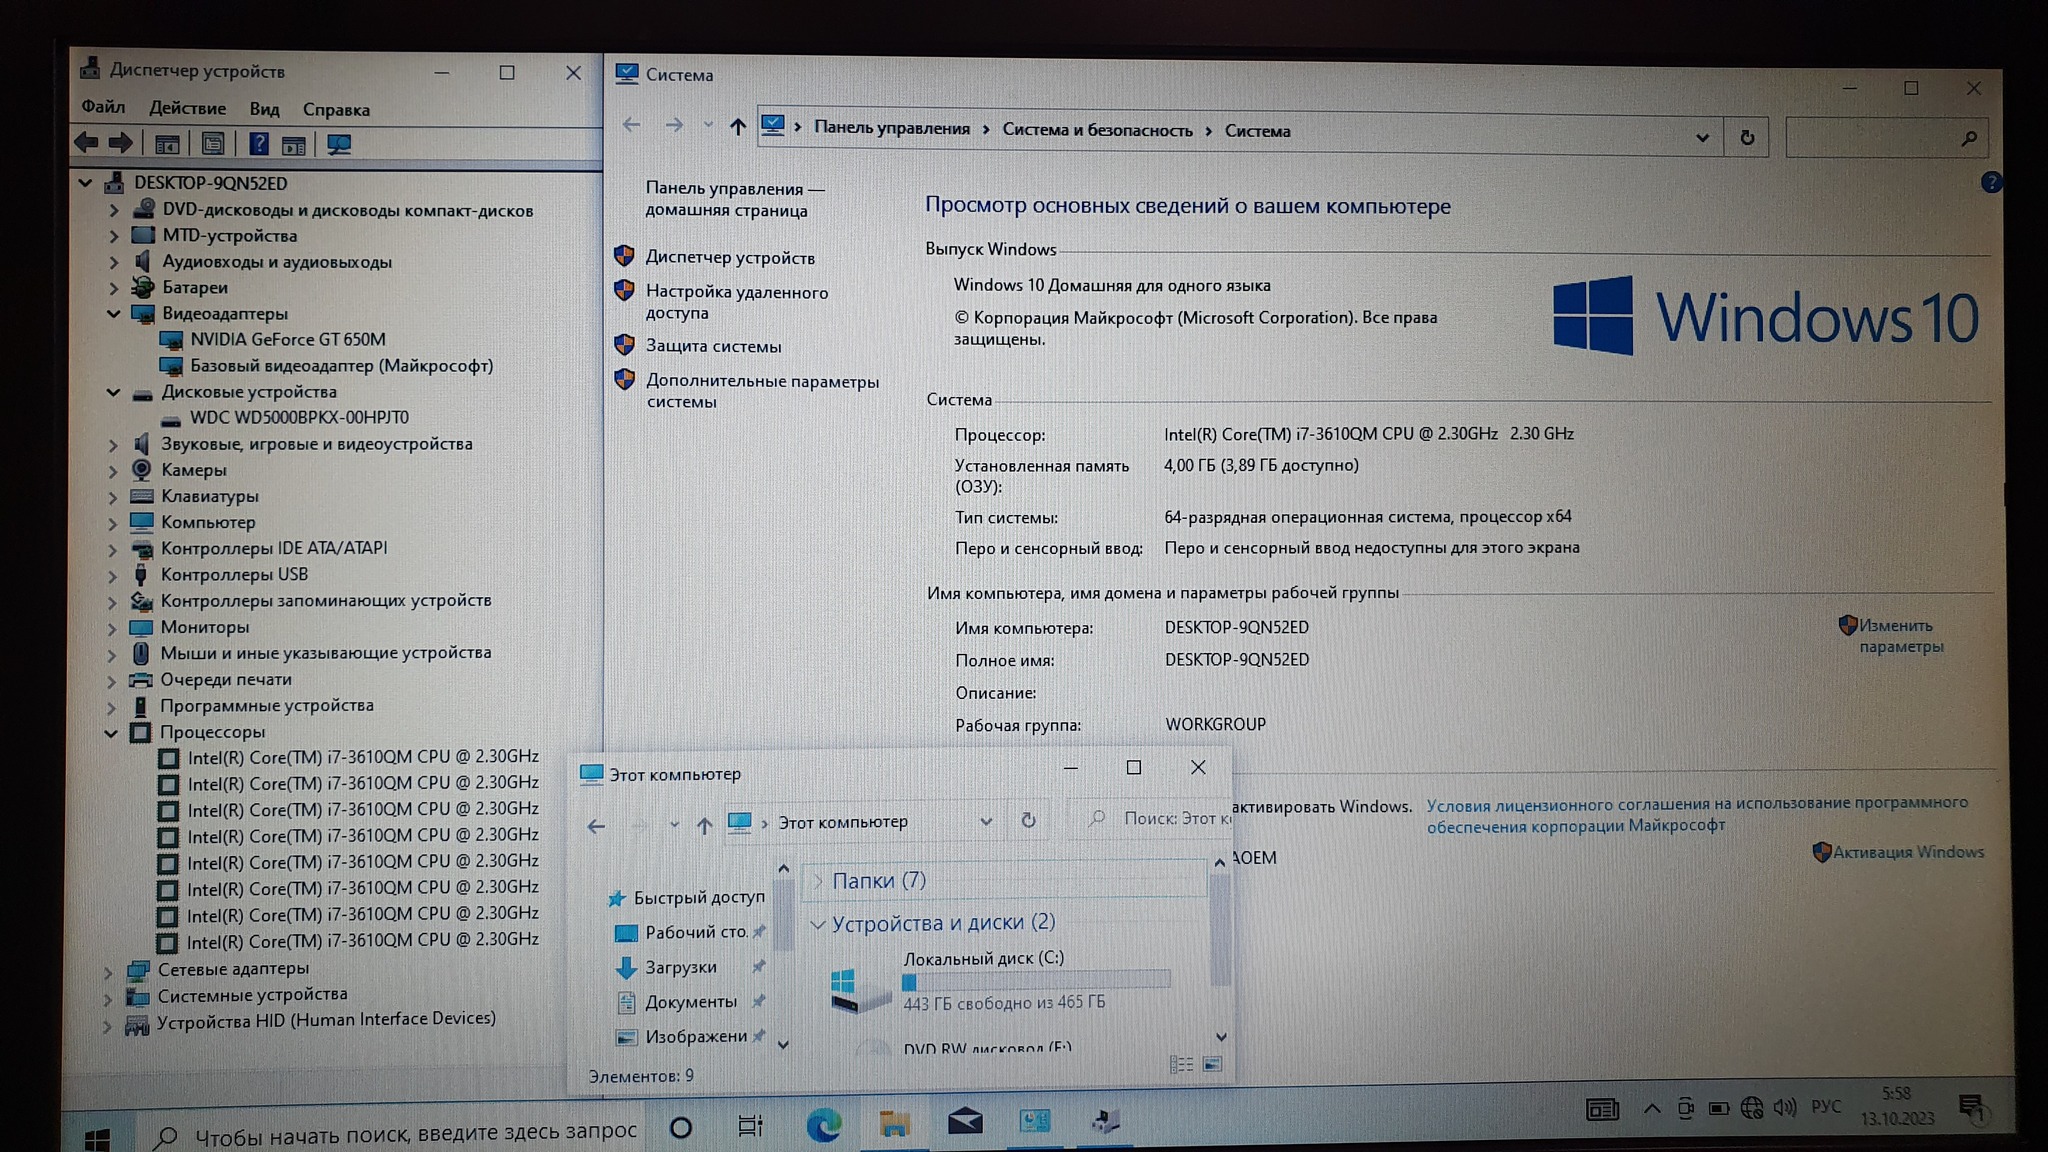Click the Task View taskbar icon
Screen dimensions: 2048x1152
749,1127
